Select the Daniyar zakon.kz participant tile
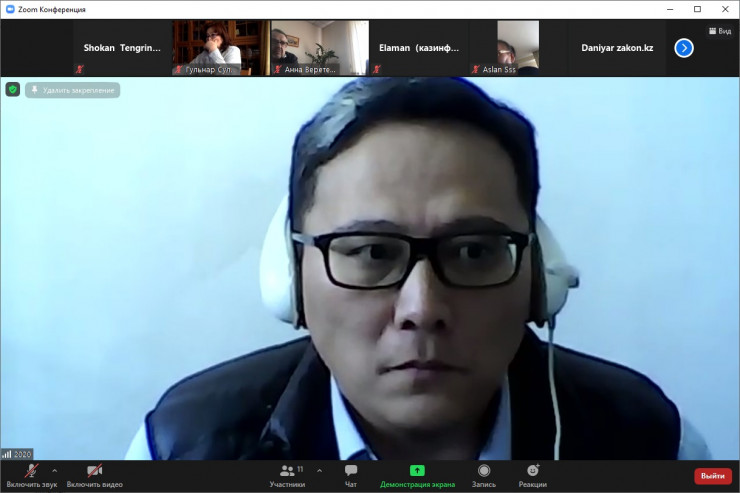This screenshot has width=740, height=493. pos(617,47)
